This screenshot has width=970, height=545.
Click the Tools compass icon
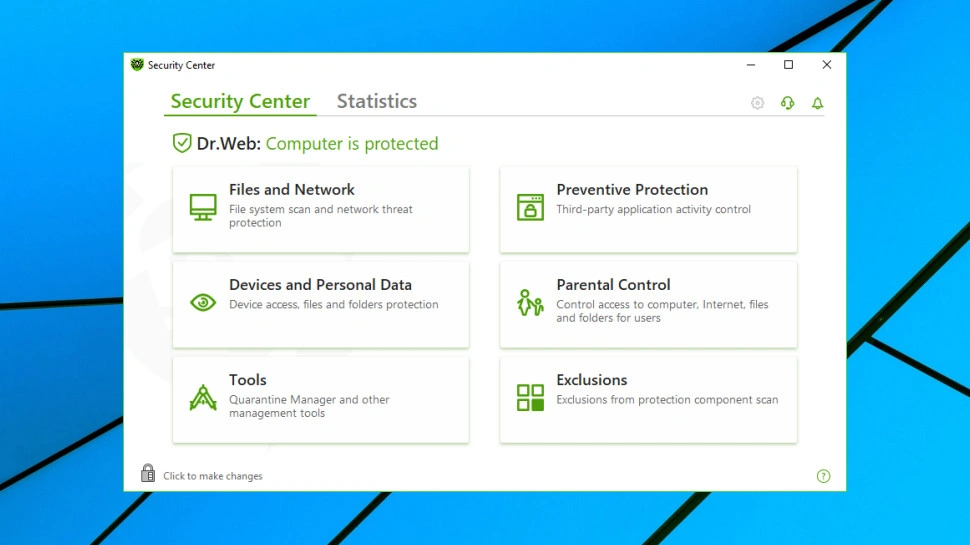[x=203, y=397]
